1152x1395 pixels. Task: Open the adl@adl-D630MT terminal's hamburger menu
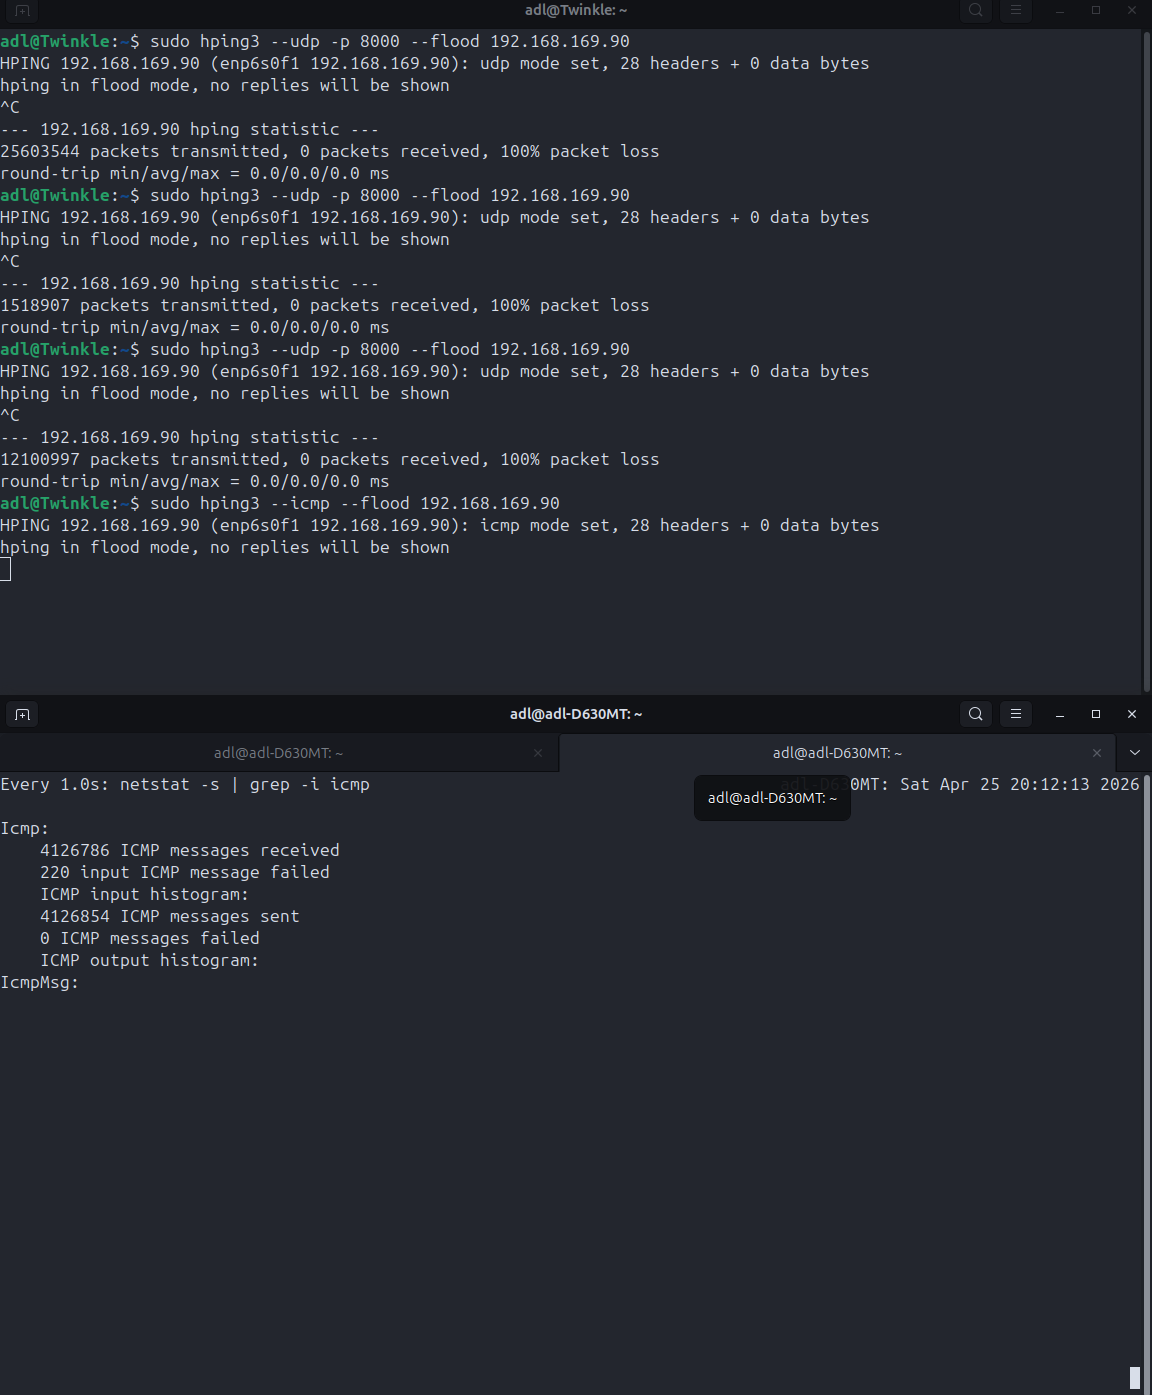click(1016, 714)
